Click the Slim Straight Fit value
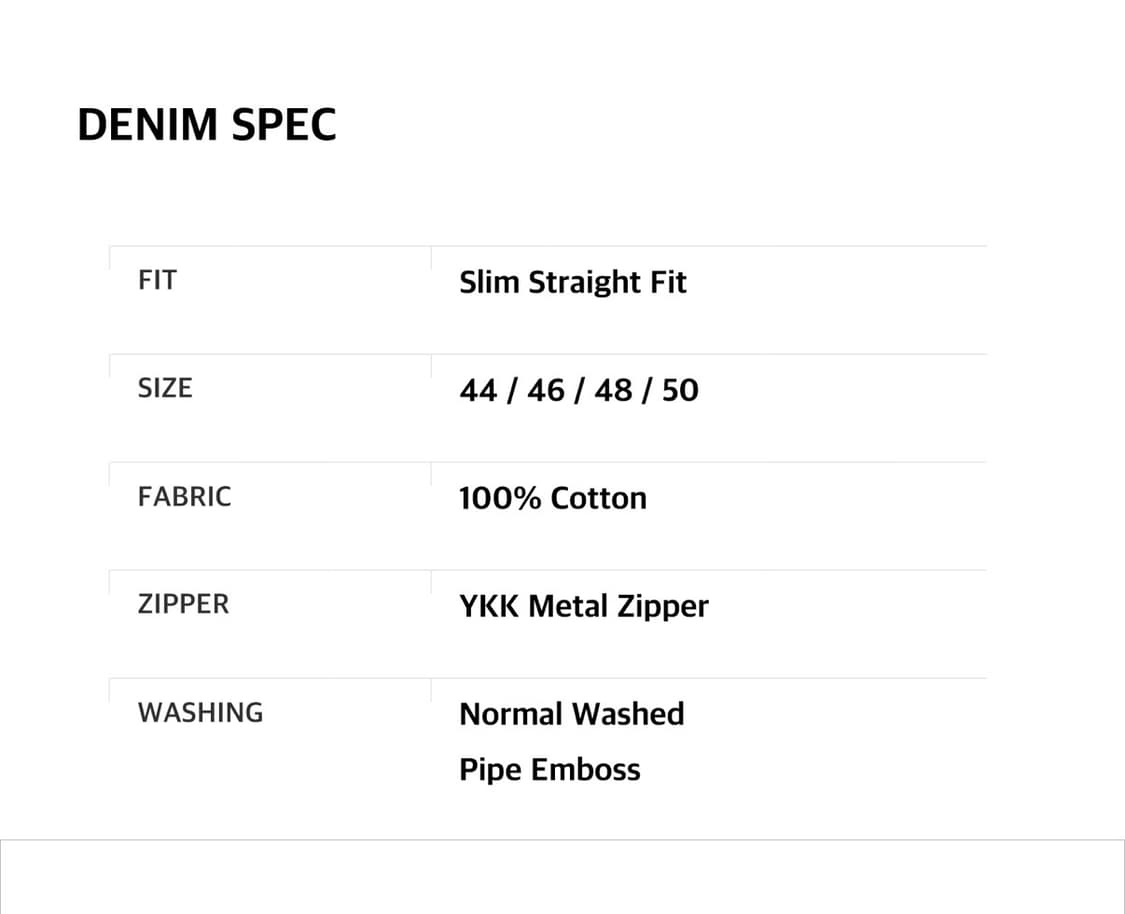Screen dimensions: 1125x914 [x=572, y=282]
